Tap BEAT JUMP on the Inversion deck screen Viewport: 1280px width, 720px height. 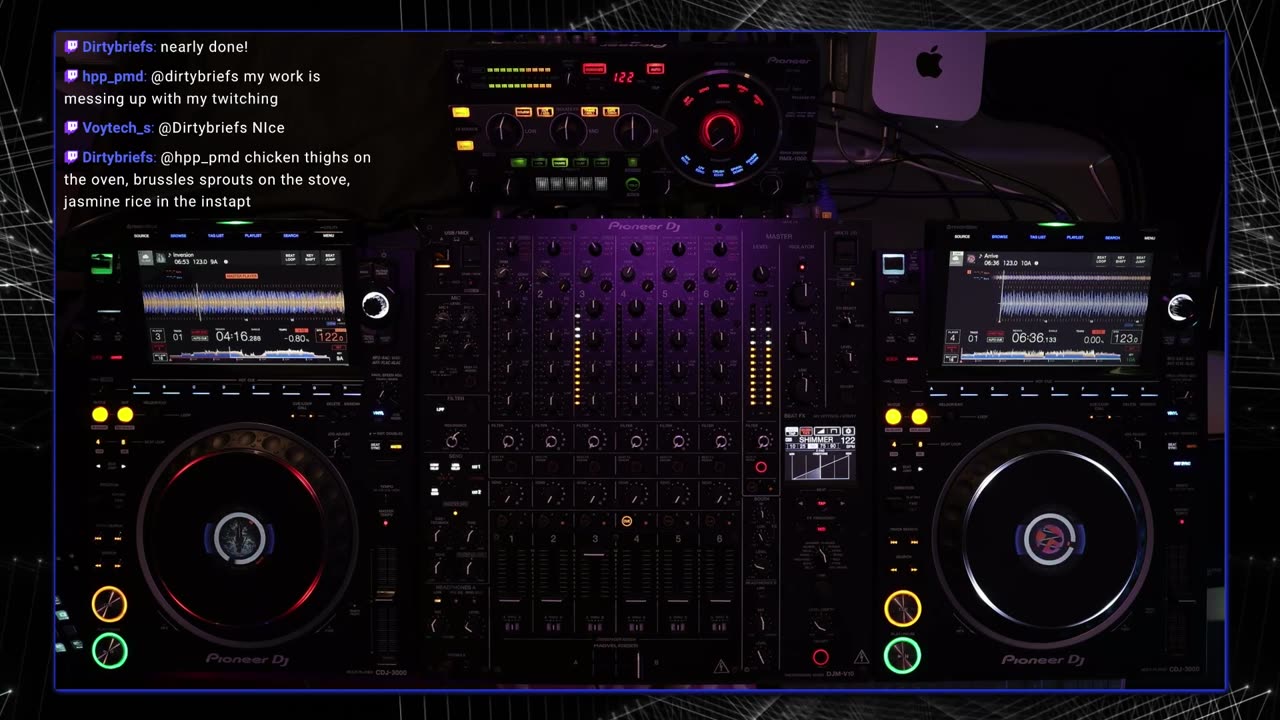[x=330, y=258]
